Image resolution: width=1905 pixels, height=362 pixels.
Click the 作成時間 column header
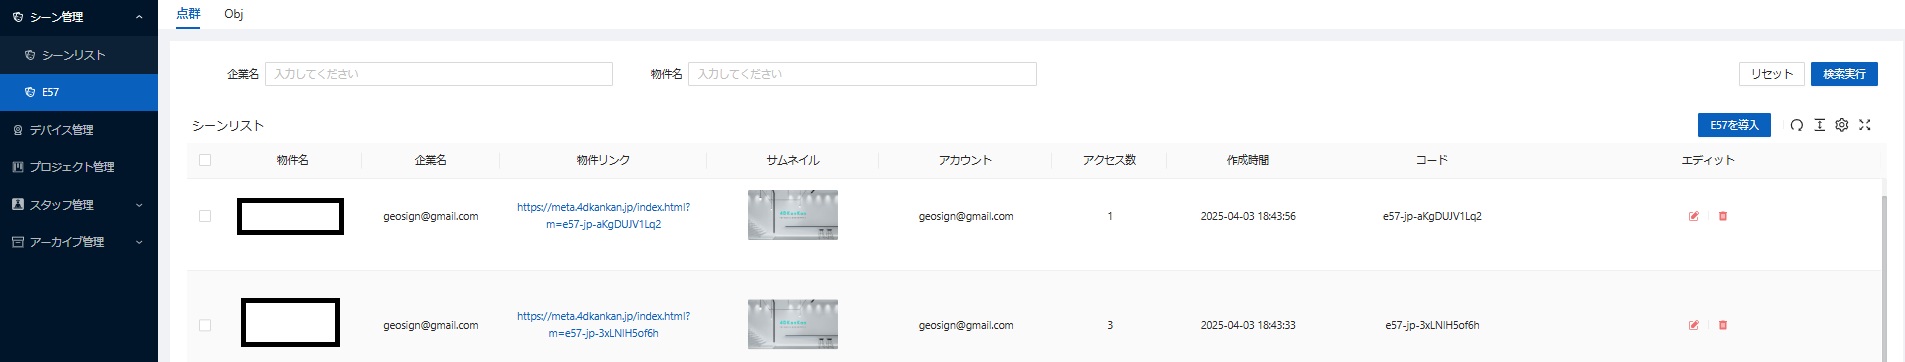pos(1248,160)
